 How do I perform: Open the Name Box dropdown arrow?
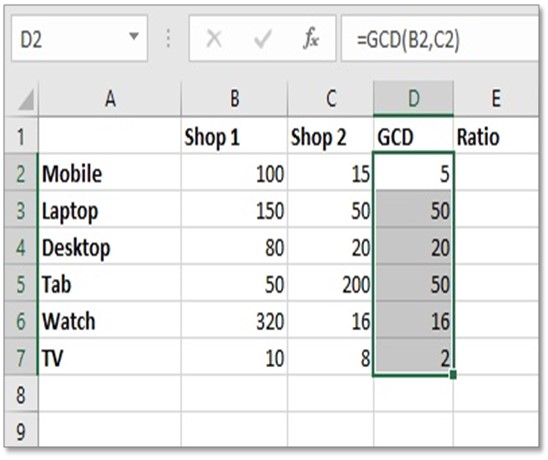click(x=134, y=36)
